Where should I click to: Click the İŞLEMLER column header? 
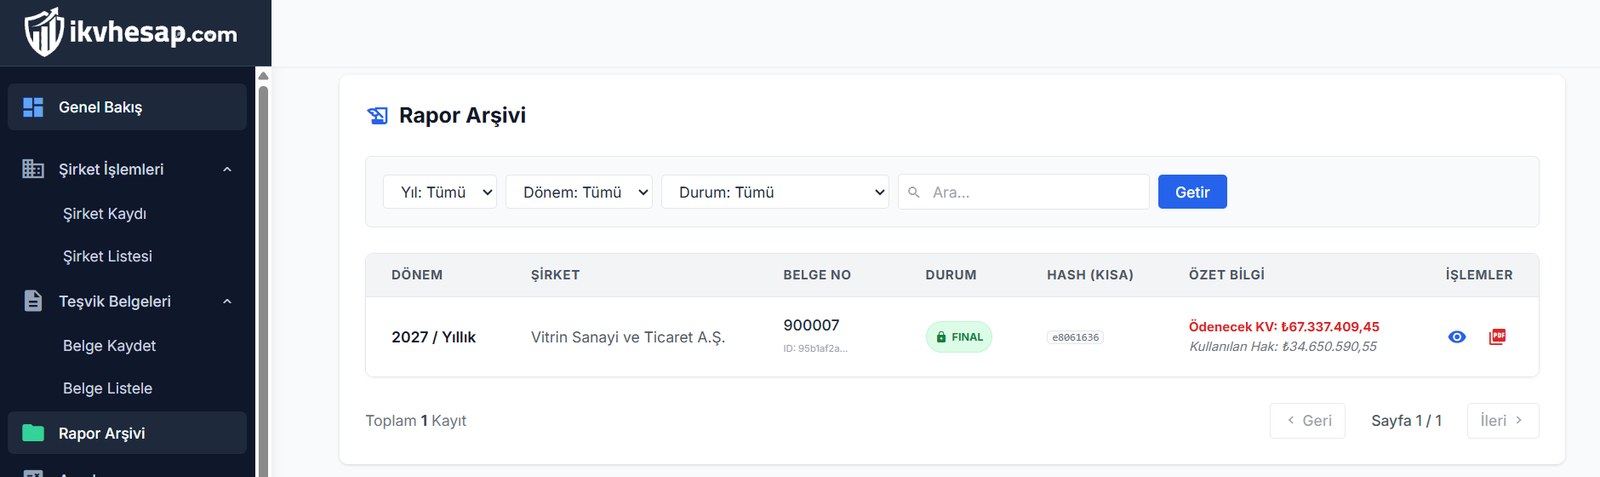pyautogui.click(x=1479, y=275)
